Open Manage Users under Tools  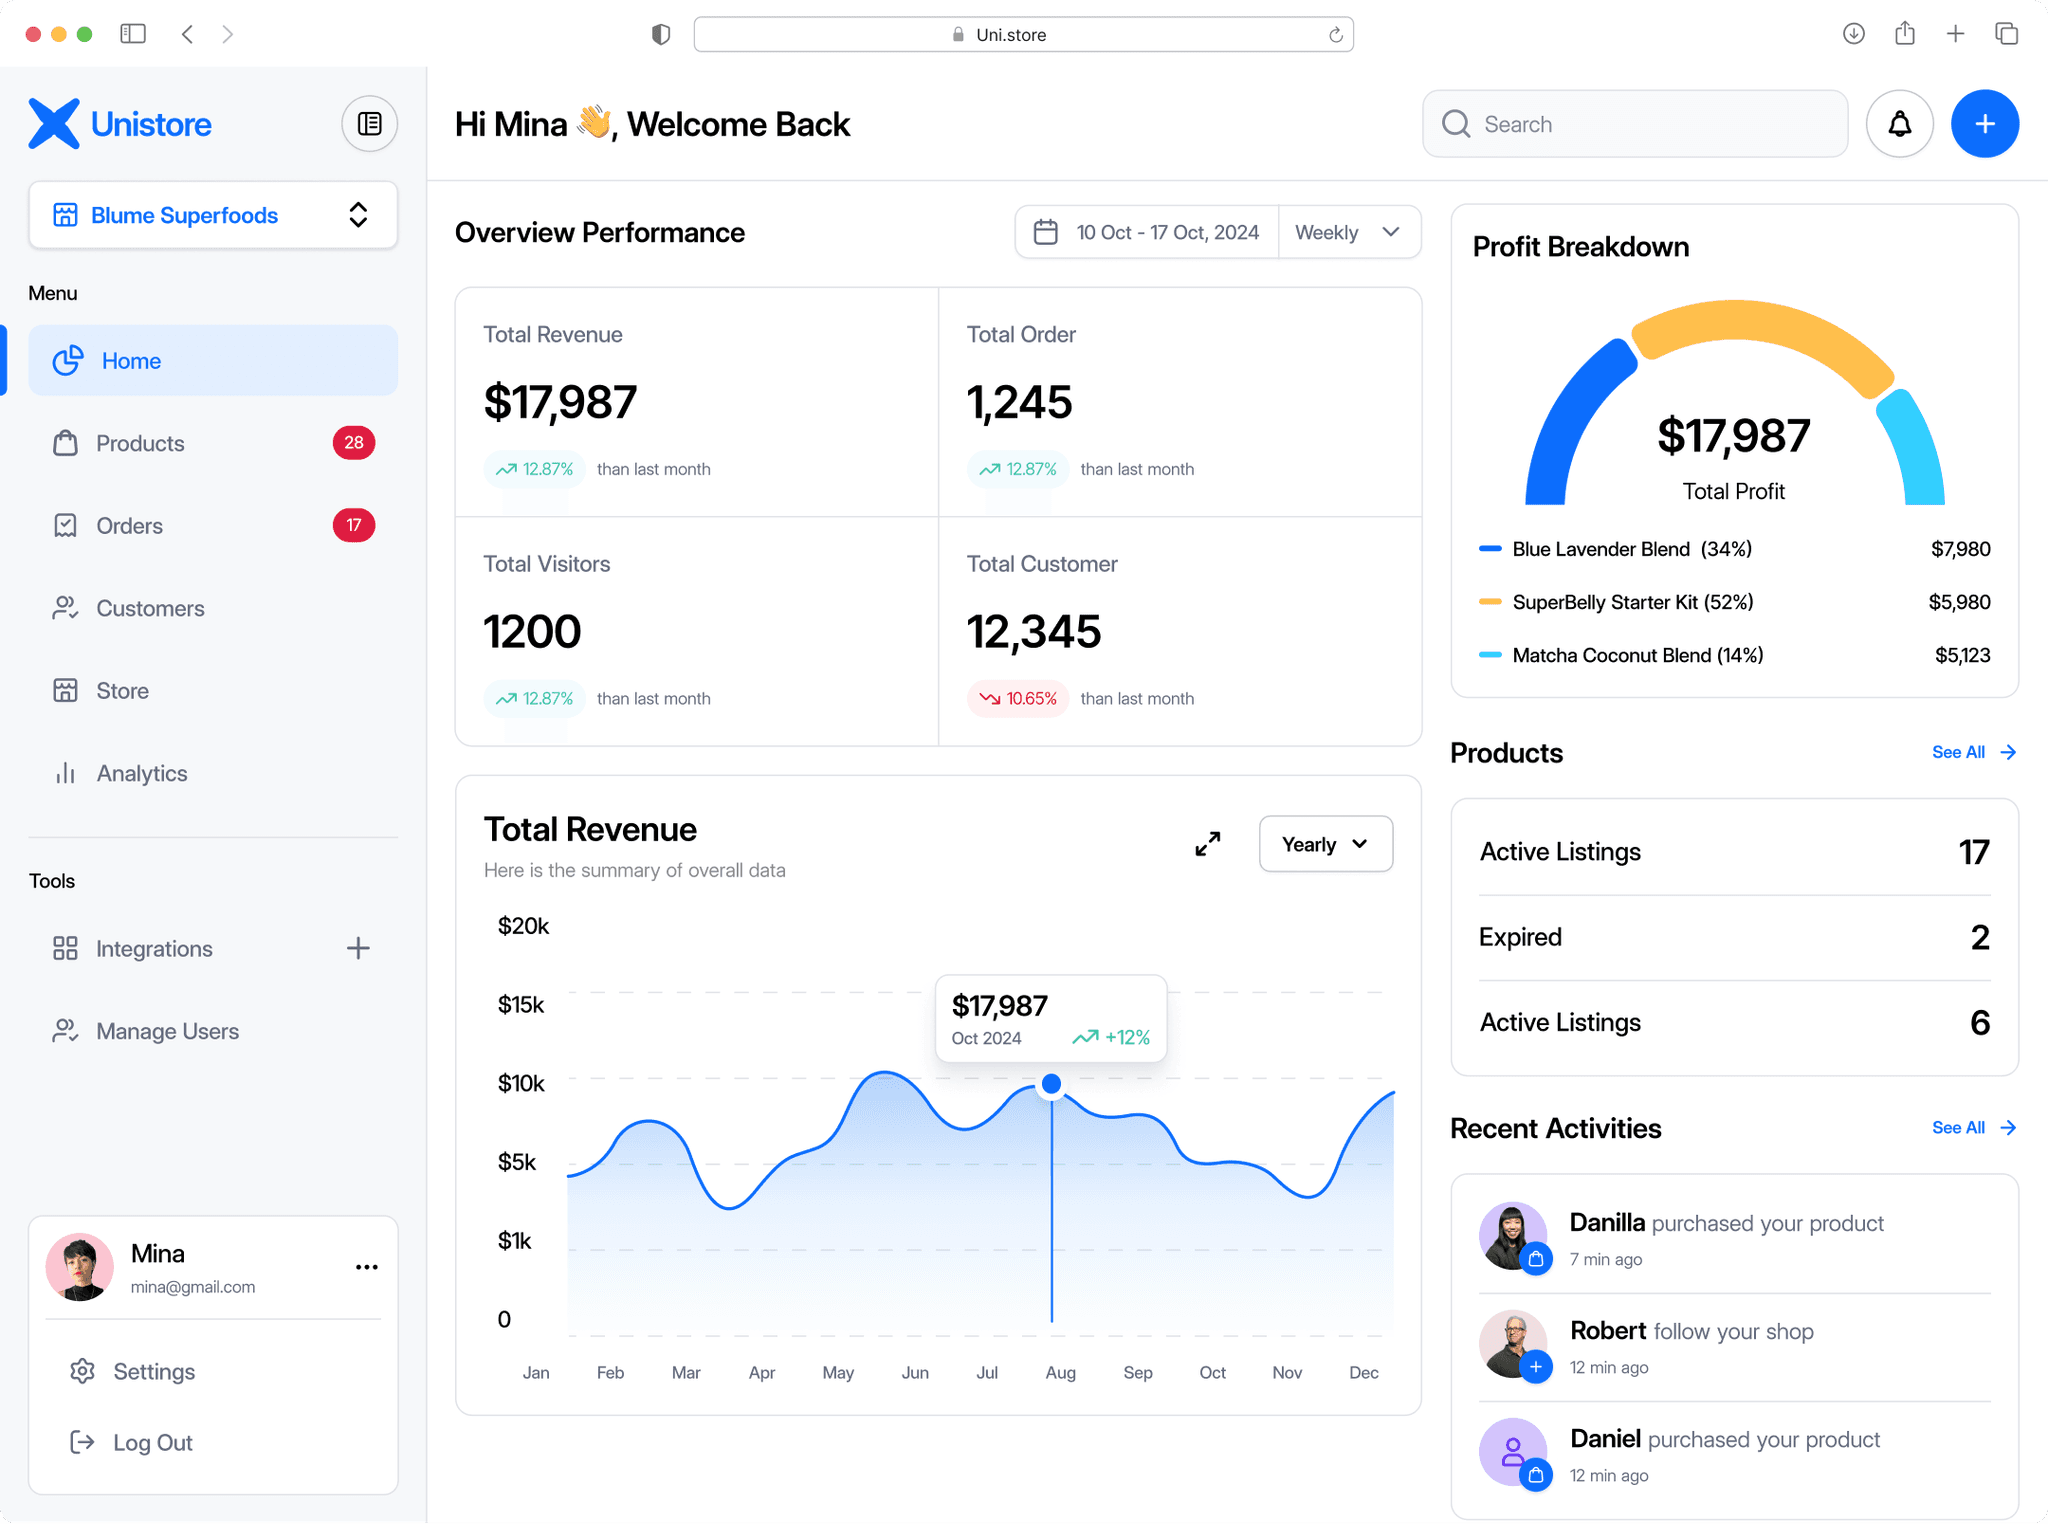[x=213, y=1031]
